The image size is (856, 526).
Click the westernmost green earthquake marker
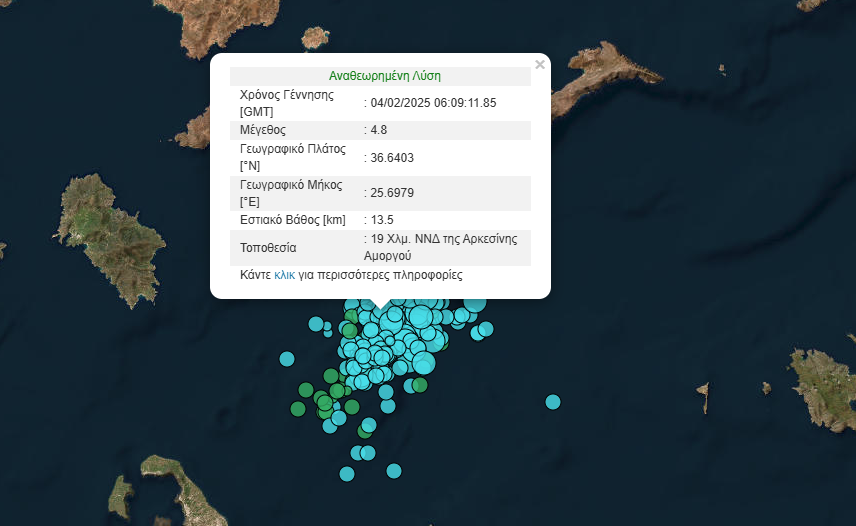[x=296, y=408]
